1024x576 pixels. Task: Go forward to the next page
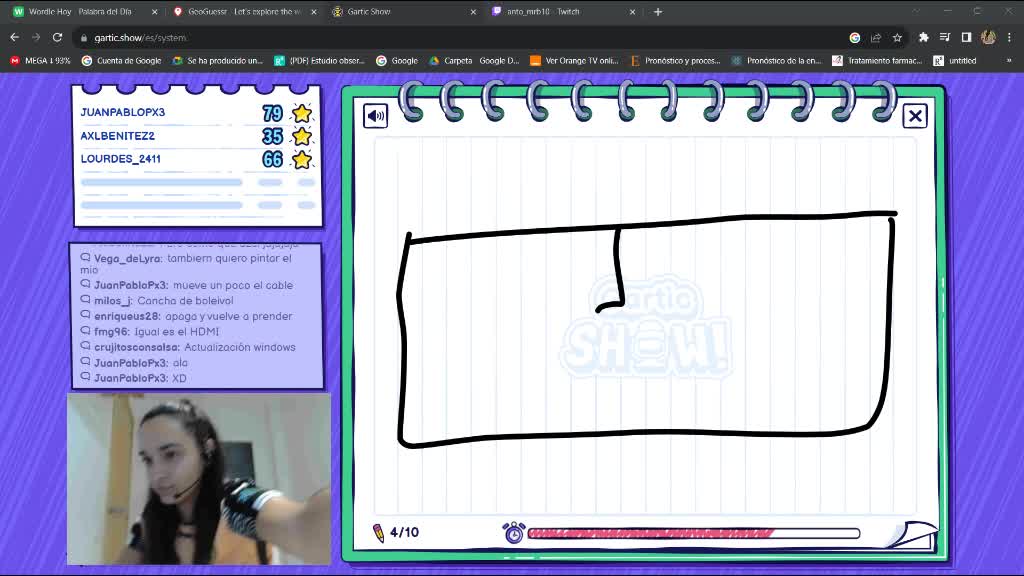36,38
